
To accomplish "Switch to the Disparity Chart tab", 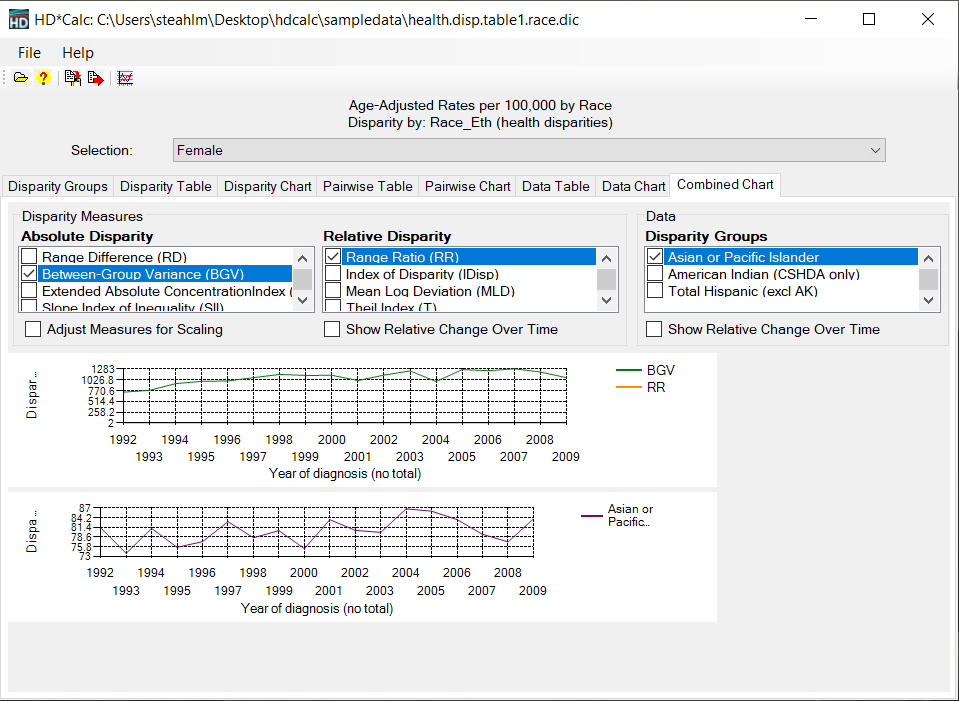I will pos(267,186).
